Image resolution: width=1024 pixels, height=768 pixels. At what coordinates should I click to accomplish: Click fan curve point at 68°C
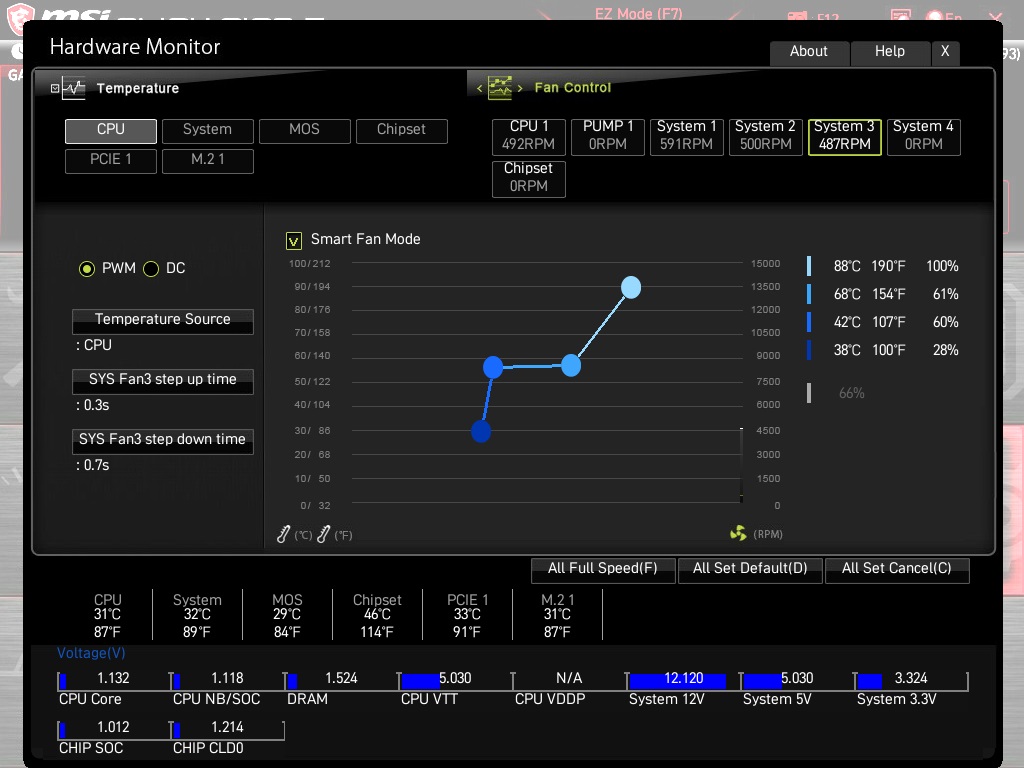click(x=571, y=366)
